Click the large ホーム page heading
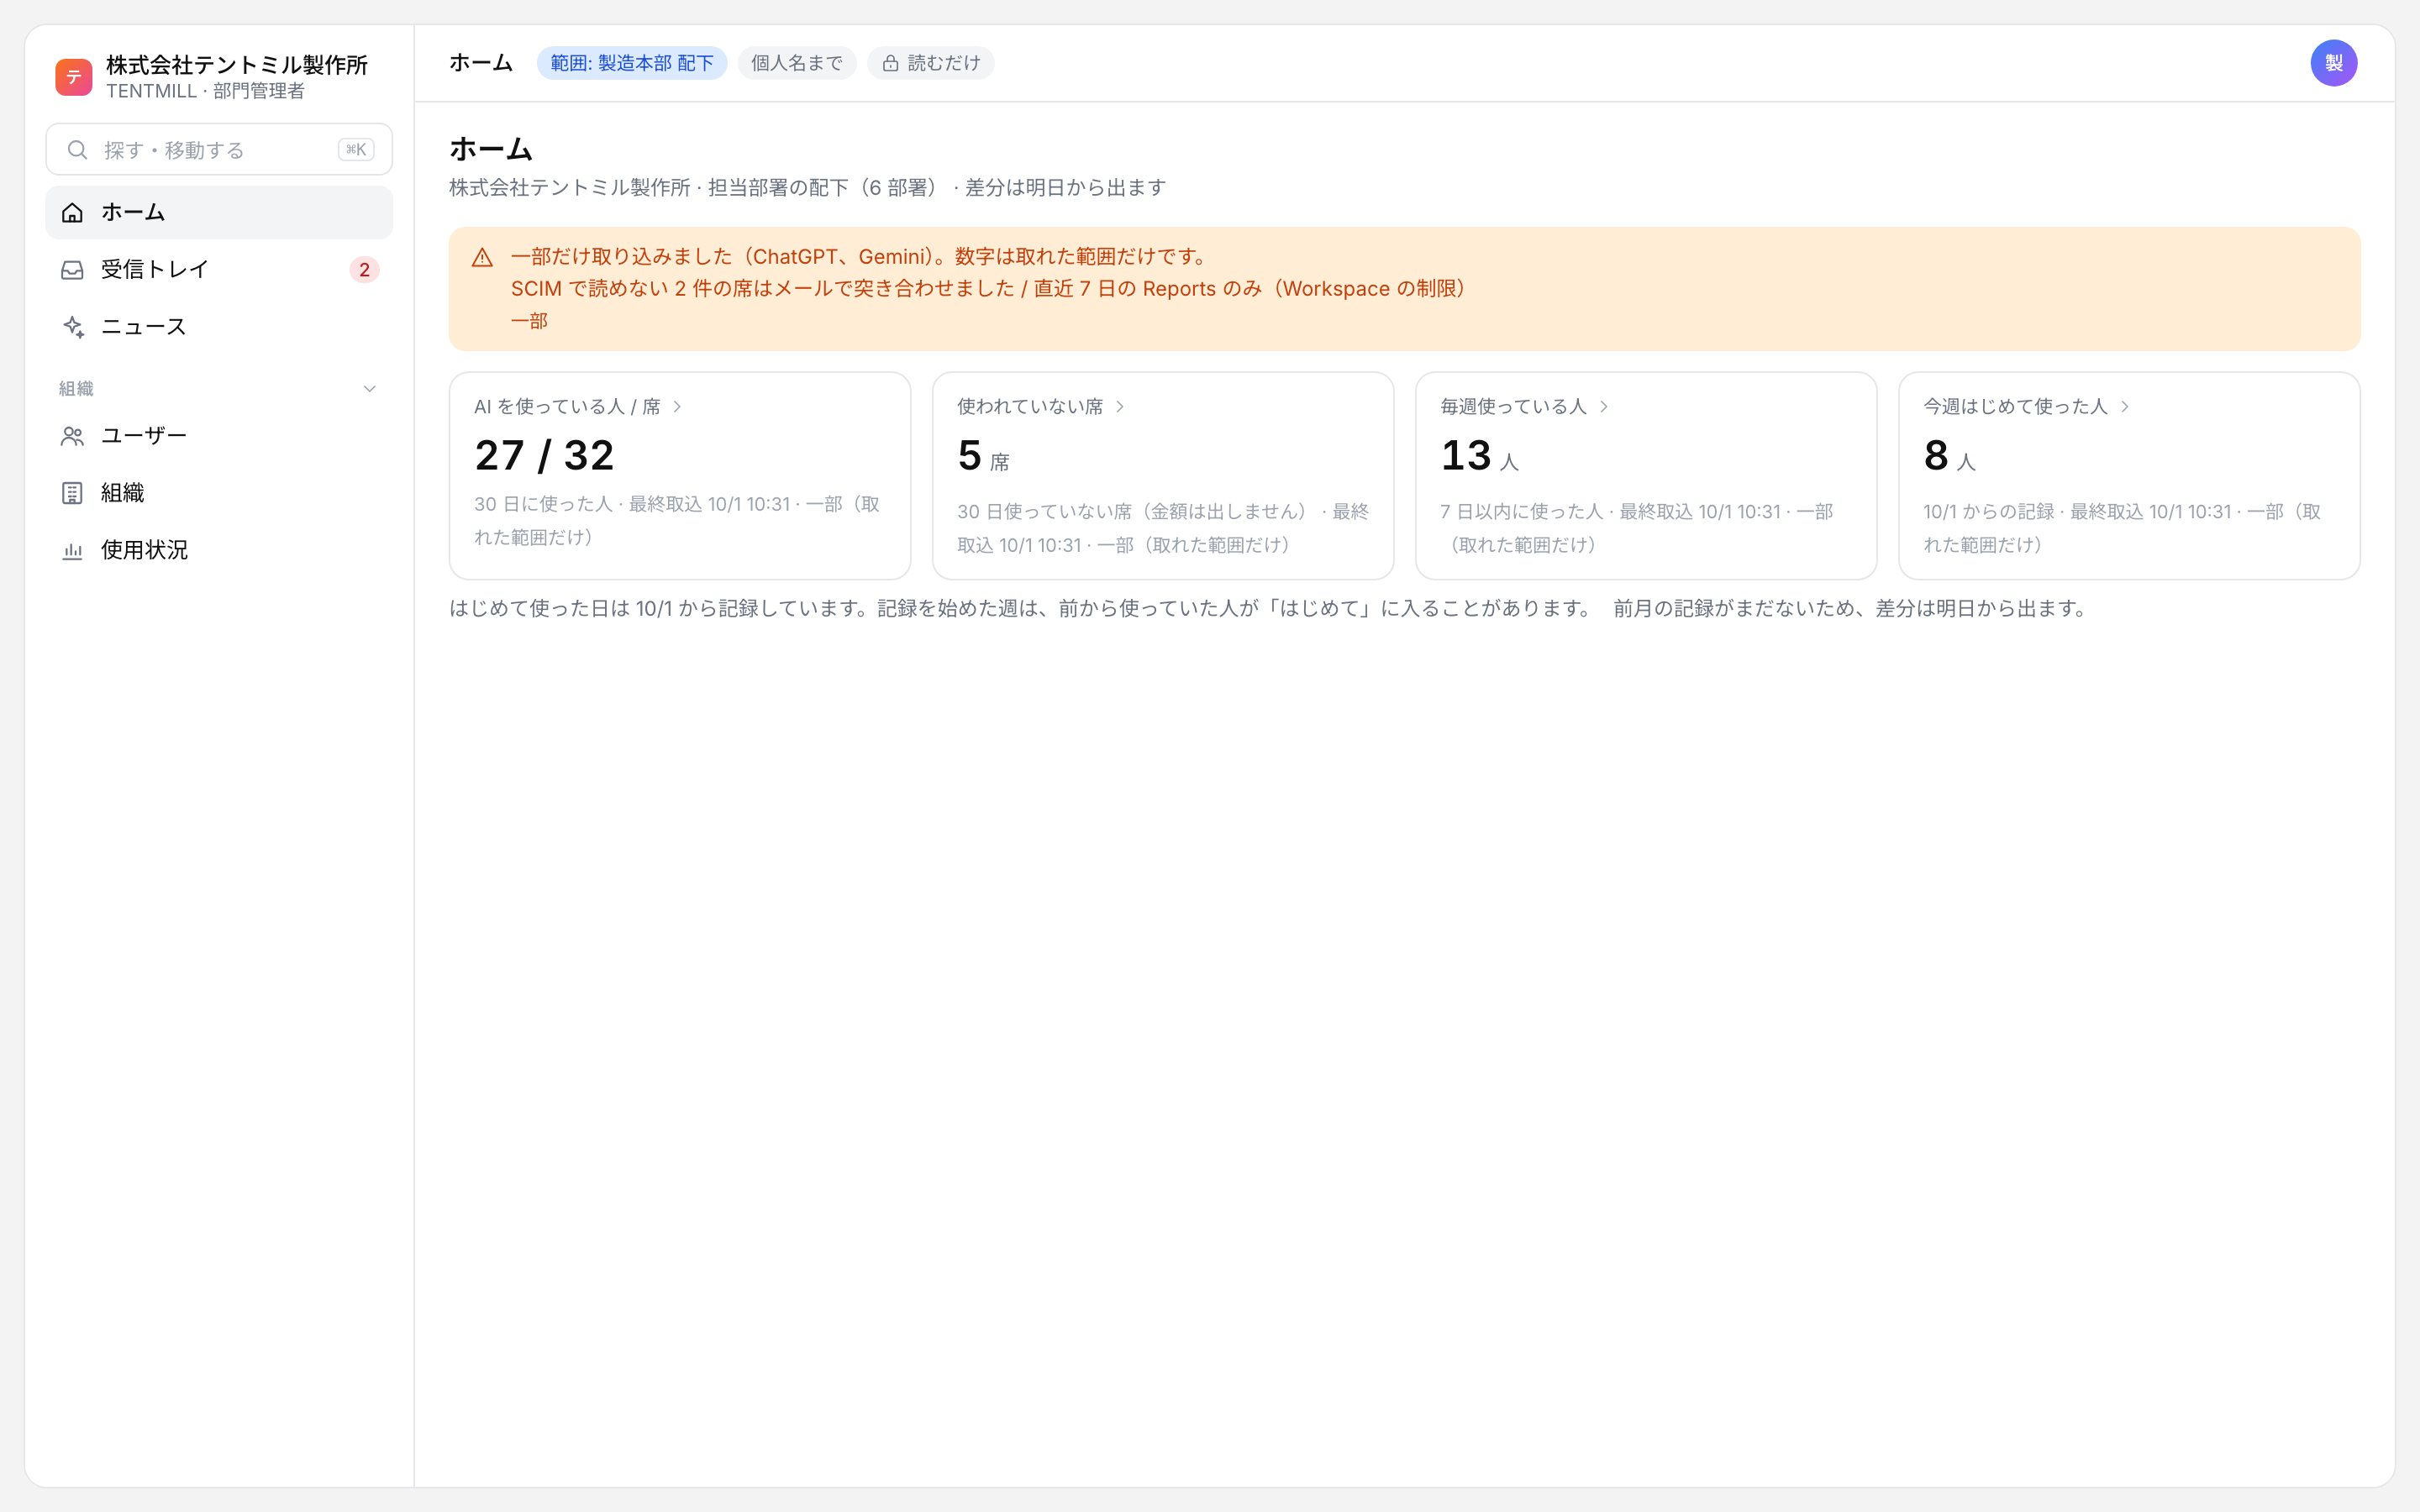 (491, 149)
